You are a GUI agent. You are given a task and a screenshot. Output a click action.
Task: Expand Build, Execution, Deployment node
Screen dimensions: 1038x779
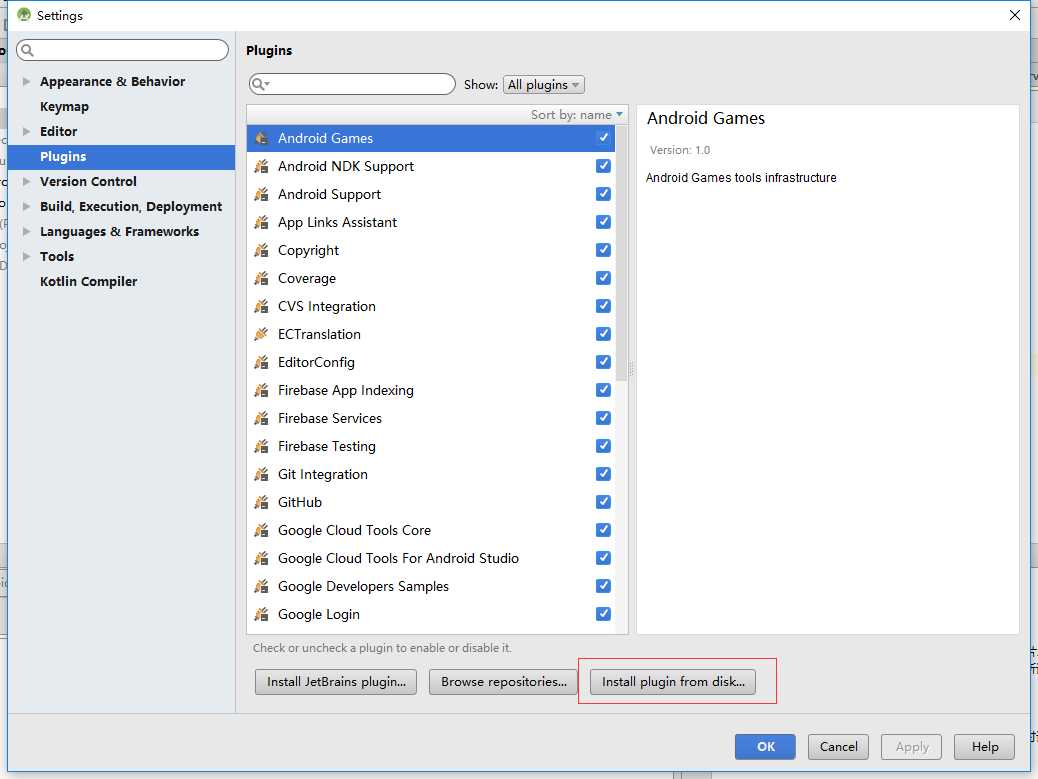(x=26, y=206)
